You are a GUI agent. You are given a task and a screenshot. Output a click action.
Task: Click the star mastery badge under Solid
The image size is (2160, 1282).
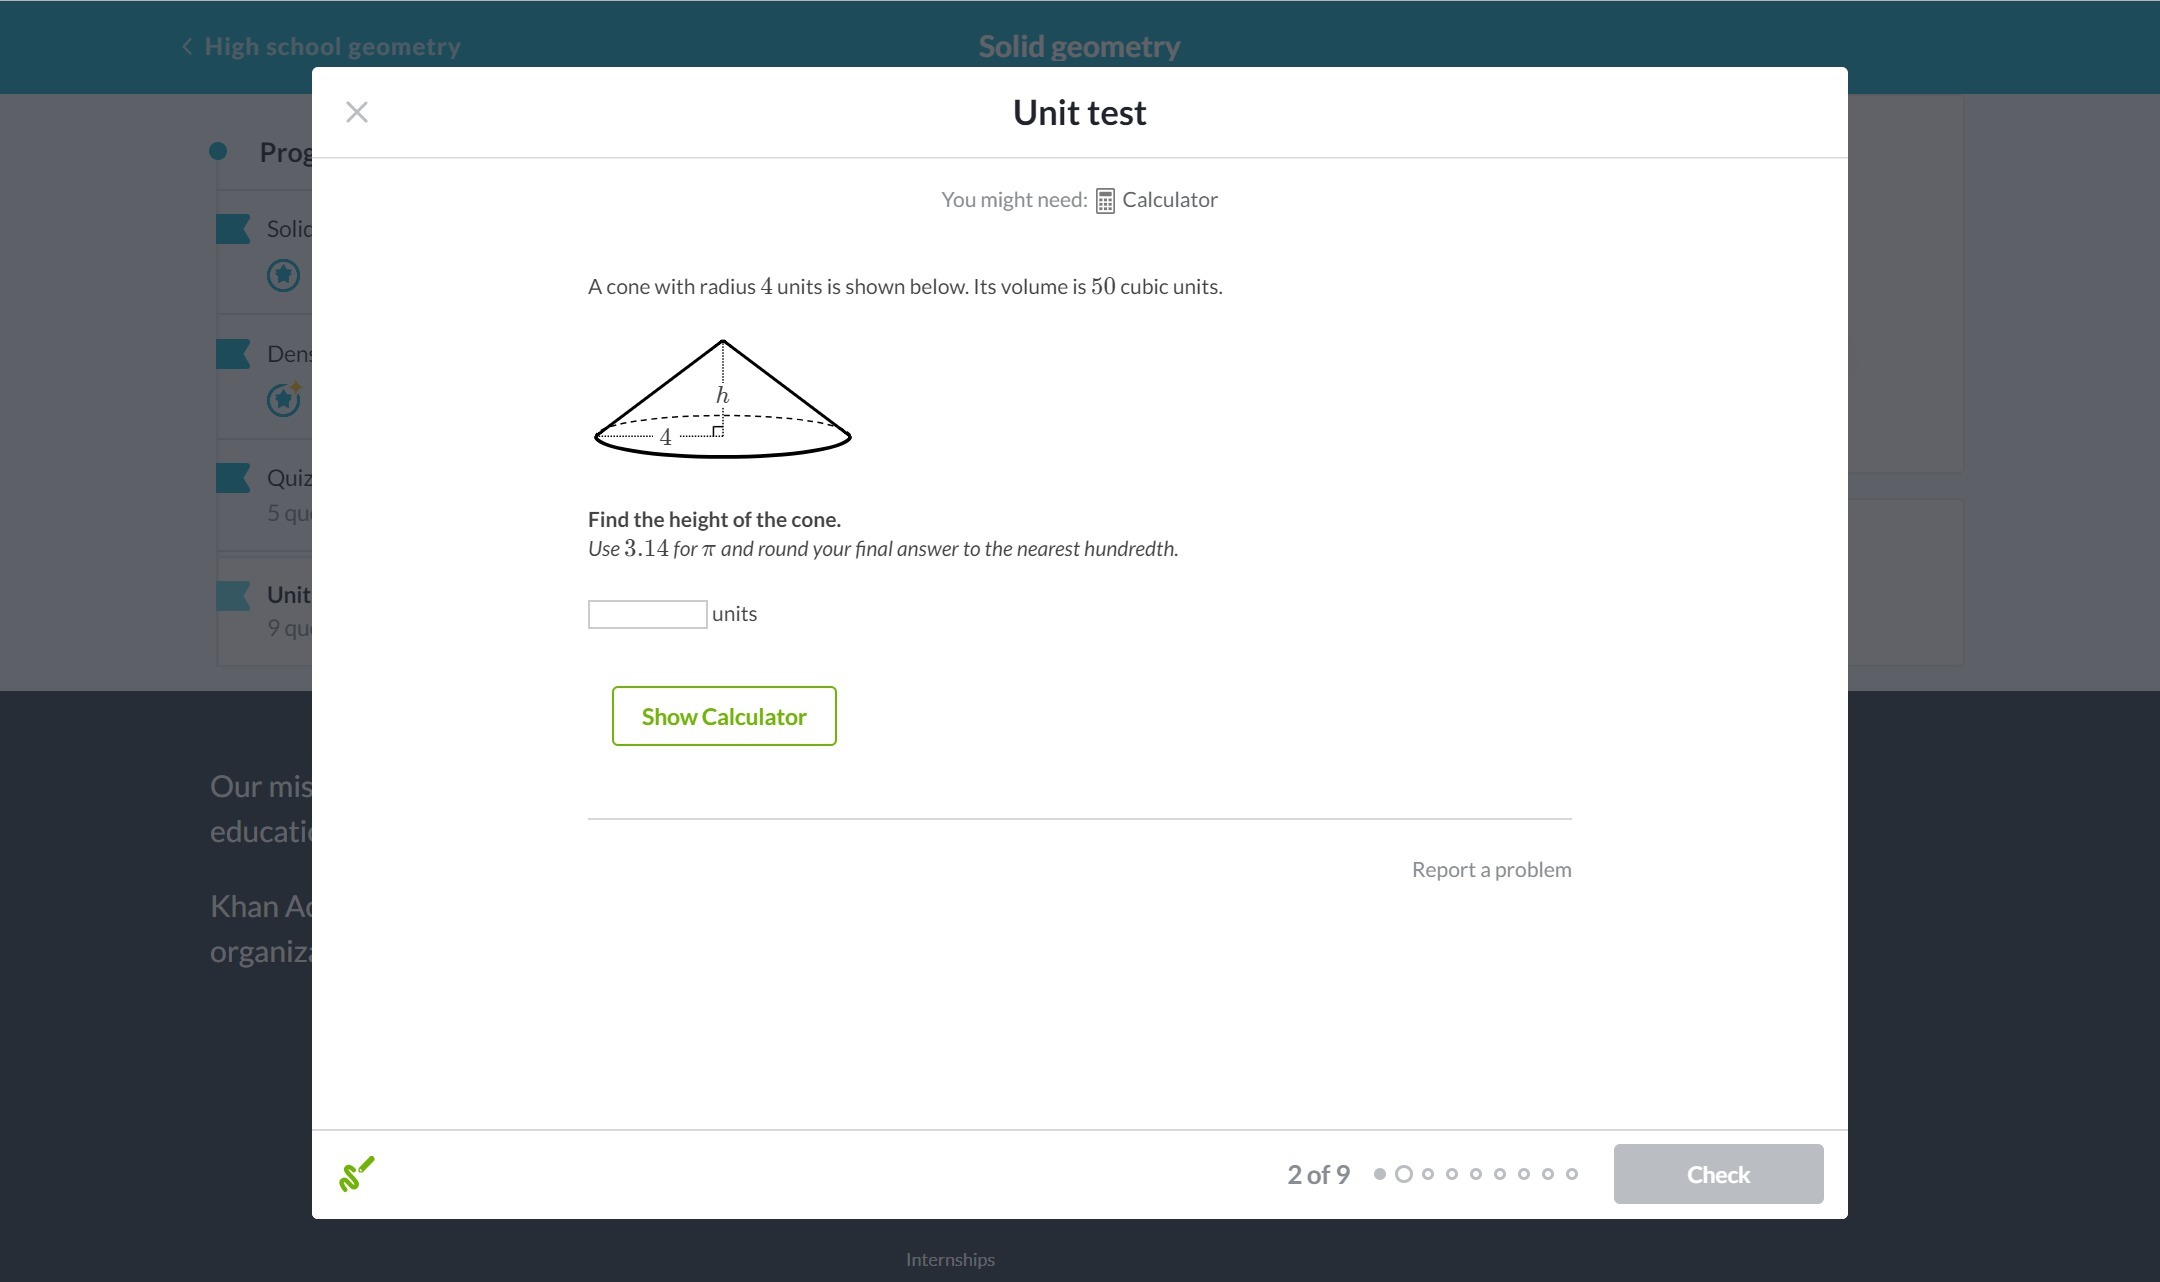click(283, 275)
